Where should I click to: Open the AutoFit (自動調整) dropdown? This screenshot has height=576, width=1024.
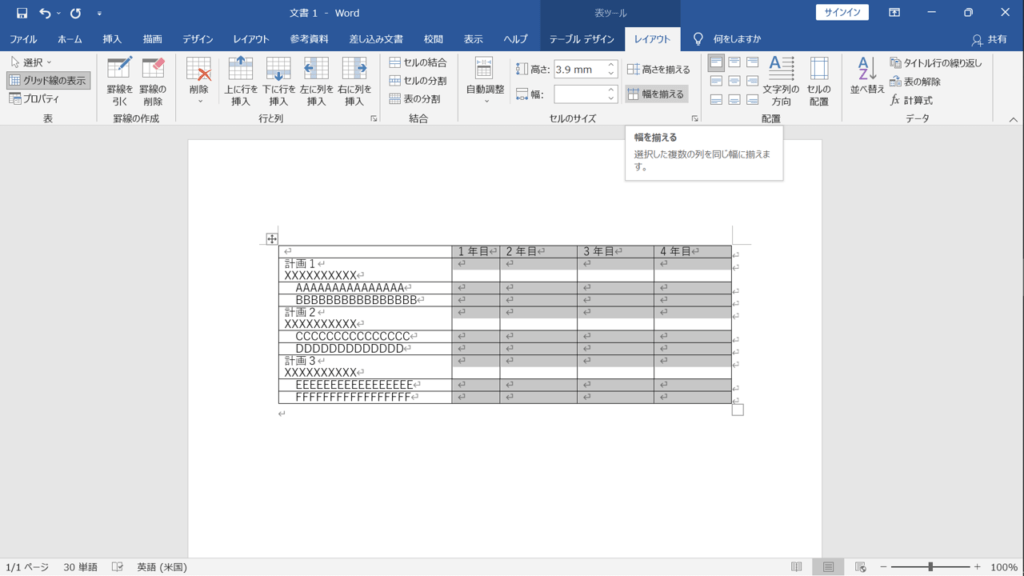click(485, 81)
